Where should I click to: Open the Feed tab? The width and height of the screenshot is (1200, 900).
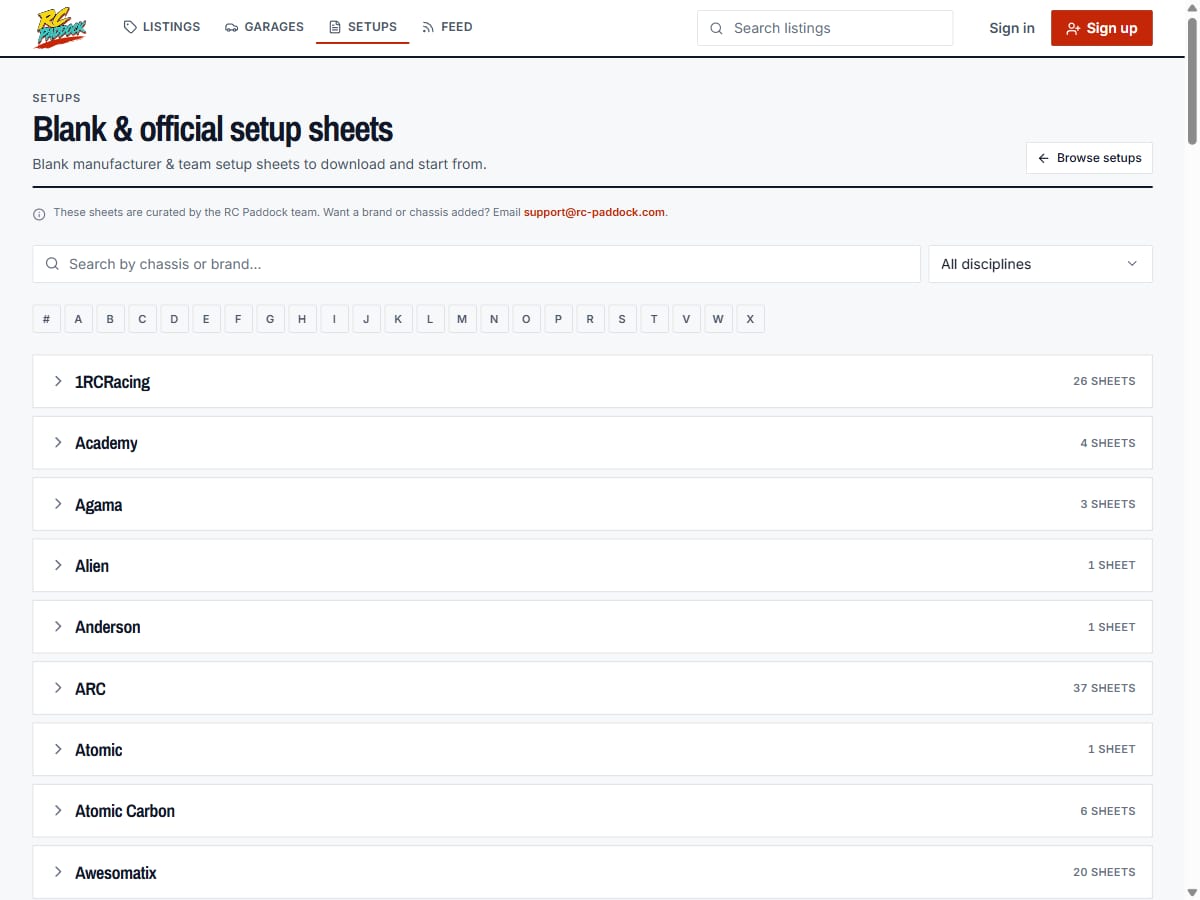(447, 27)
